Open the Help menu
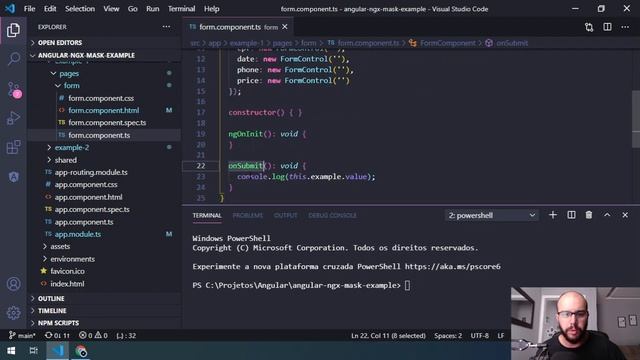 pos(211,9)
